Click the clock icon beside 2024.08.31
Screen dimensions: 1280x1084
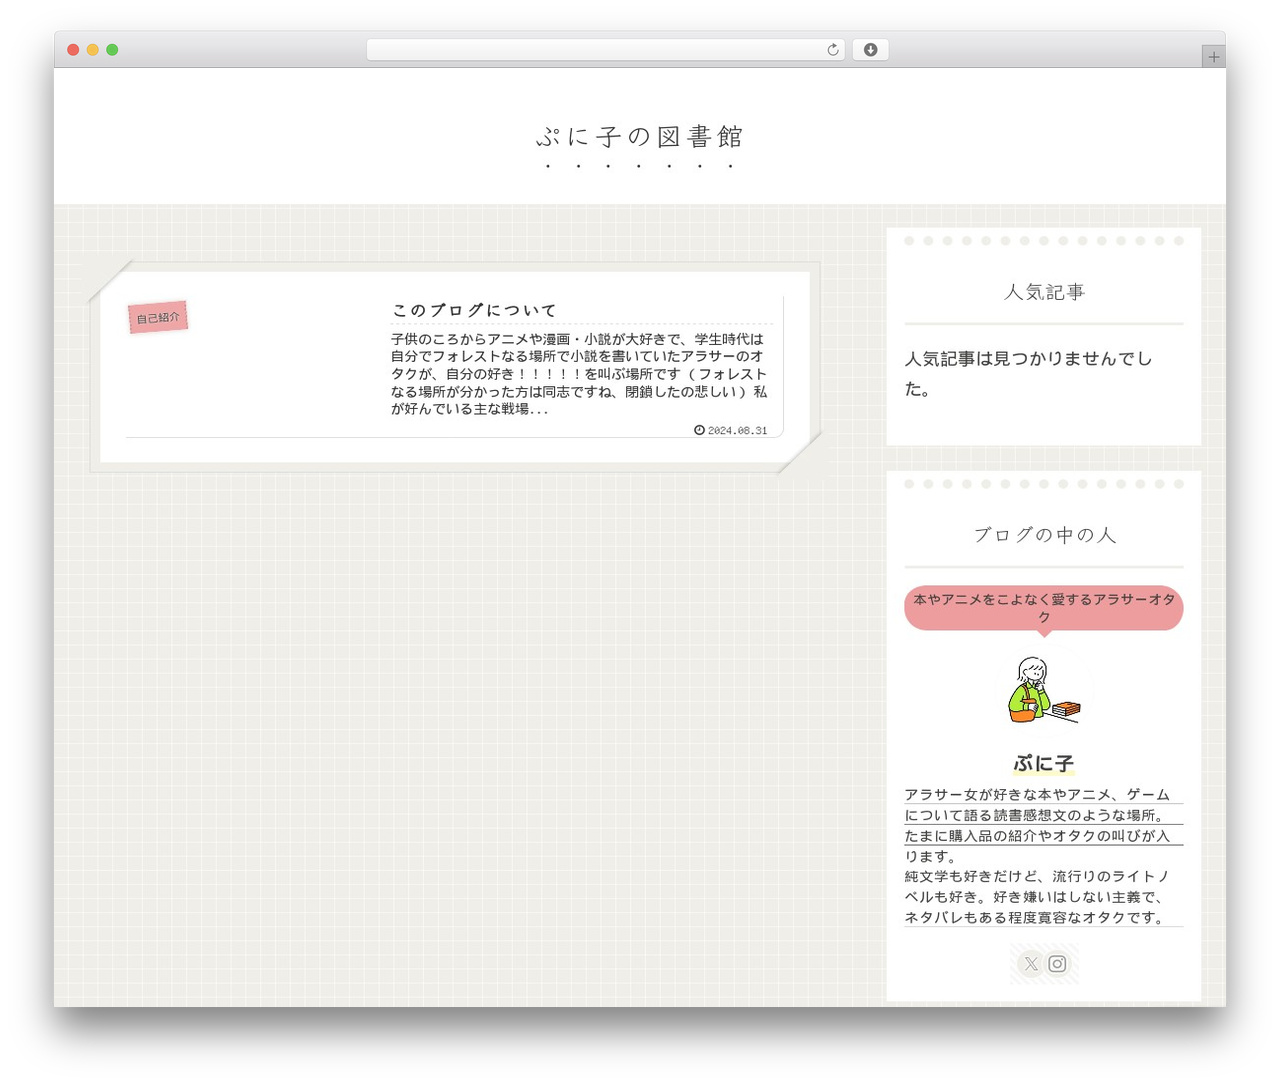coord(699,430)
